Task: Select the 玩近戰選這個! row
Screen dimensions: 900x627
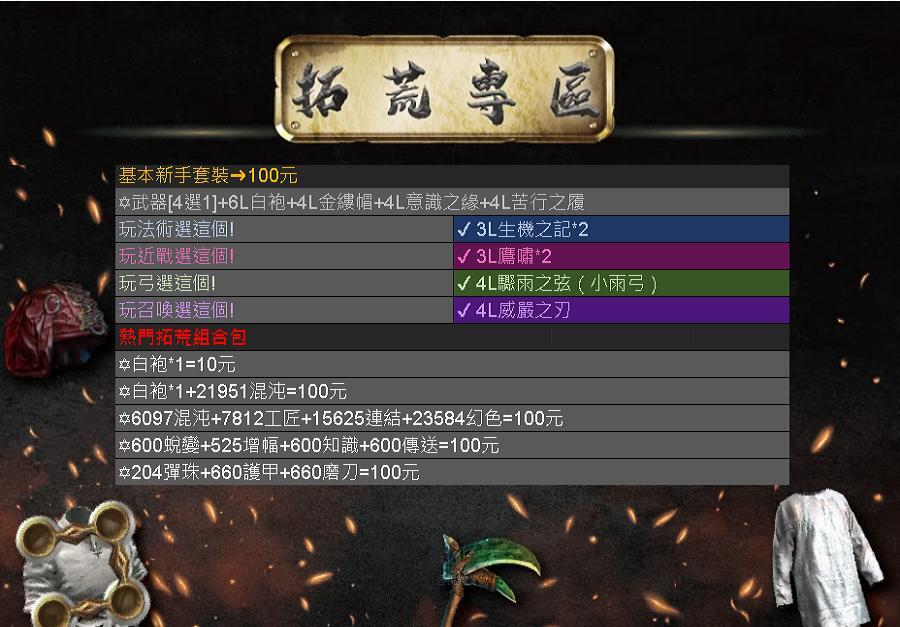Action: (452, 256)
